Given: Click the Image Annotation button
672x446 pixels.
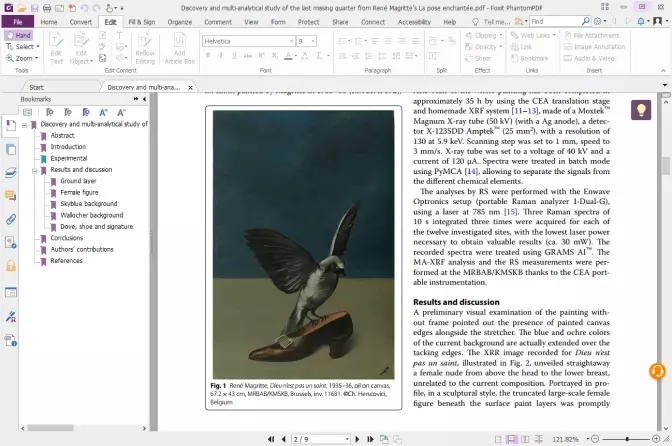Looking at the screenshot, I should [594, 47].
